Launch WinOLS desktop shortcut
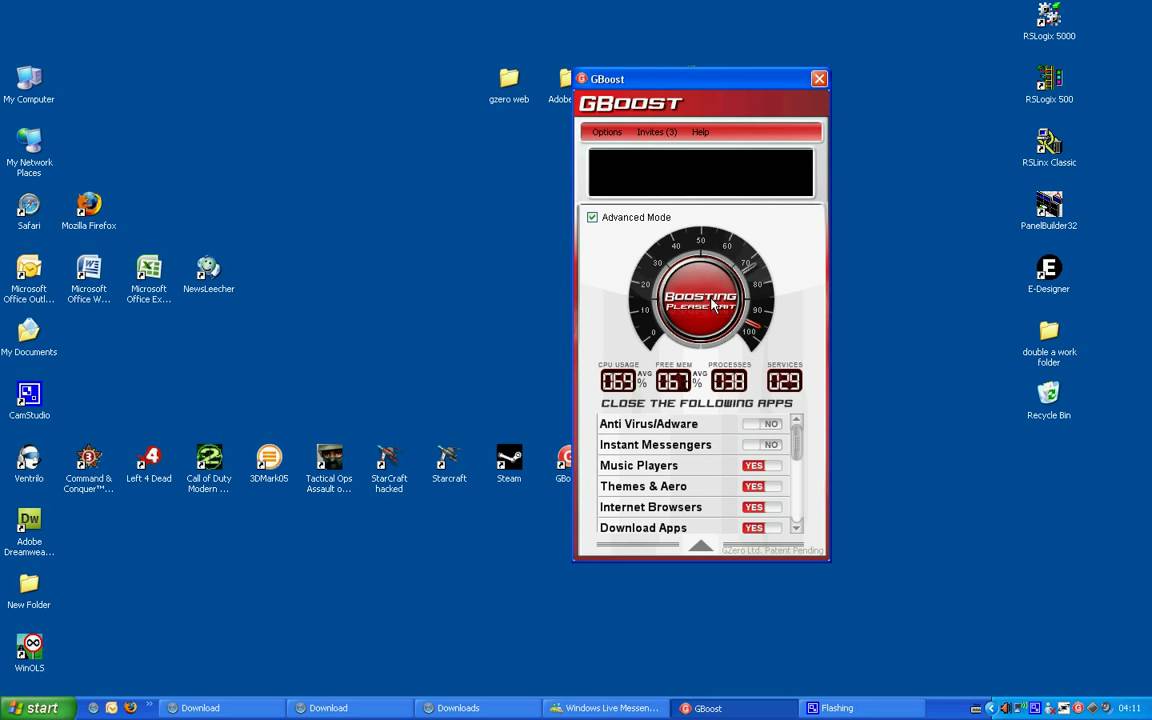 coord(29,653)
